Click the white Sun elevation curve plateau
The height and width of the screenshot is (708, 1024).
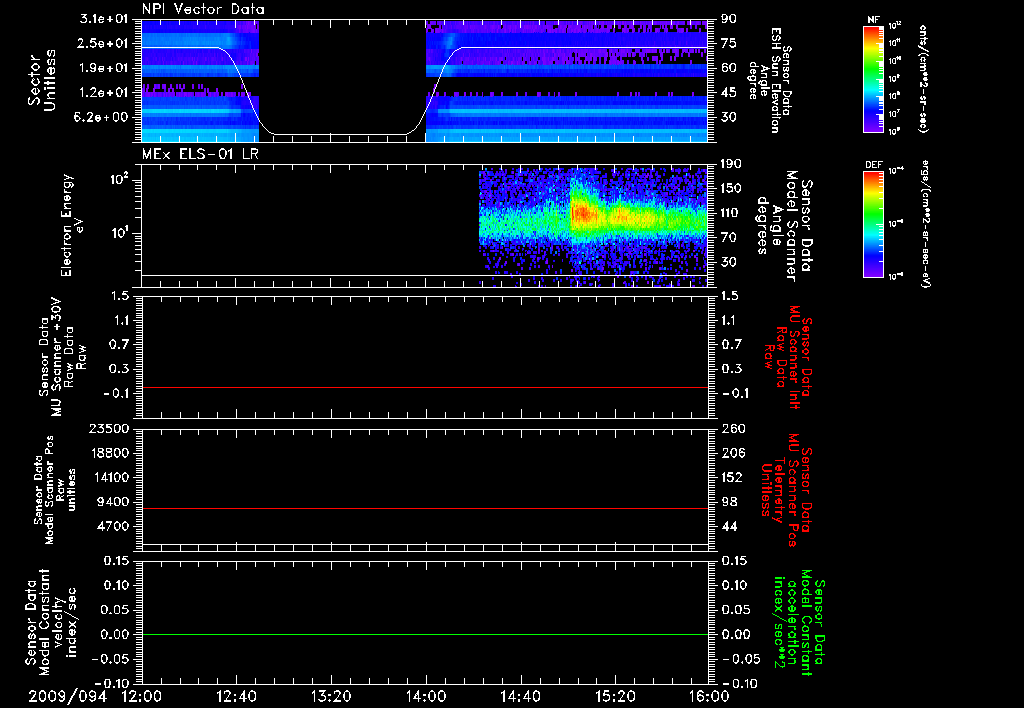click(x=584, y=48)
